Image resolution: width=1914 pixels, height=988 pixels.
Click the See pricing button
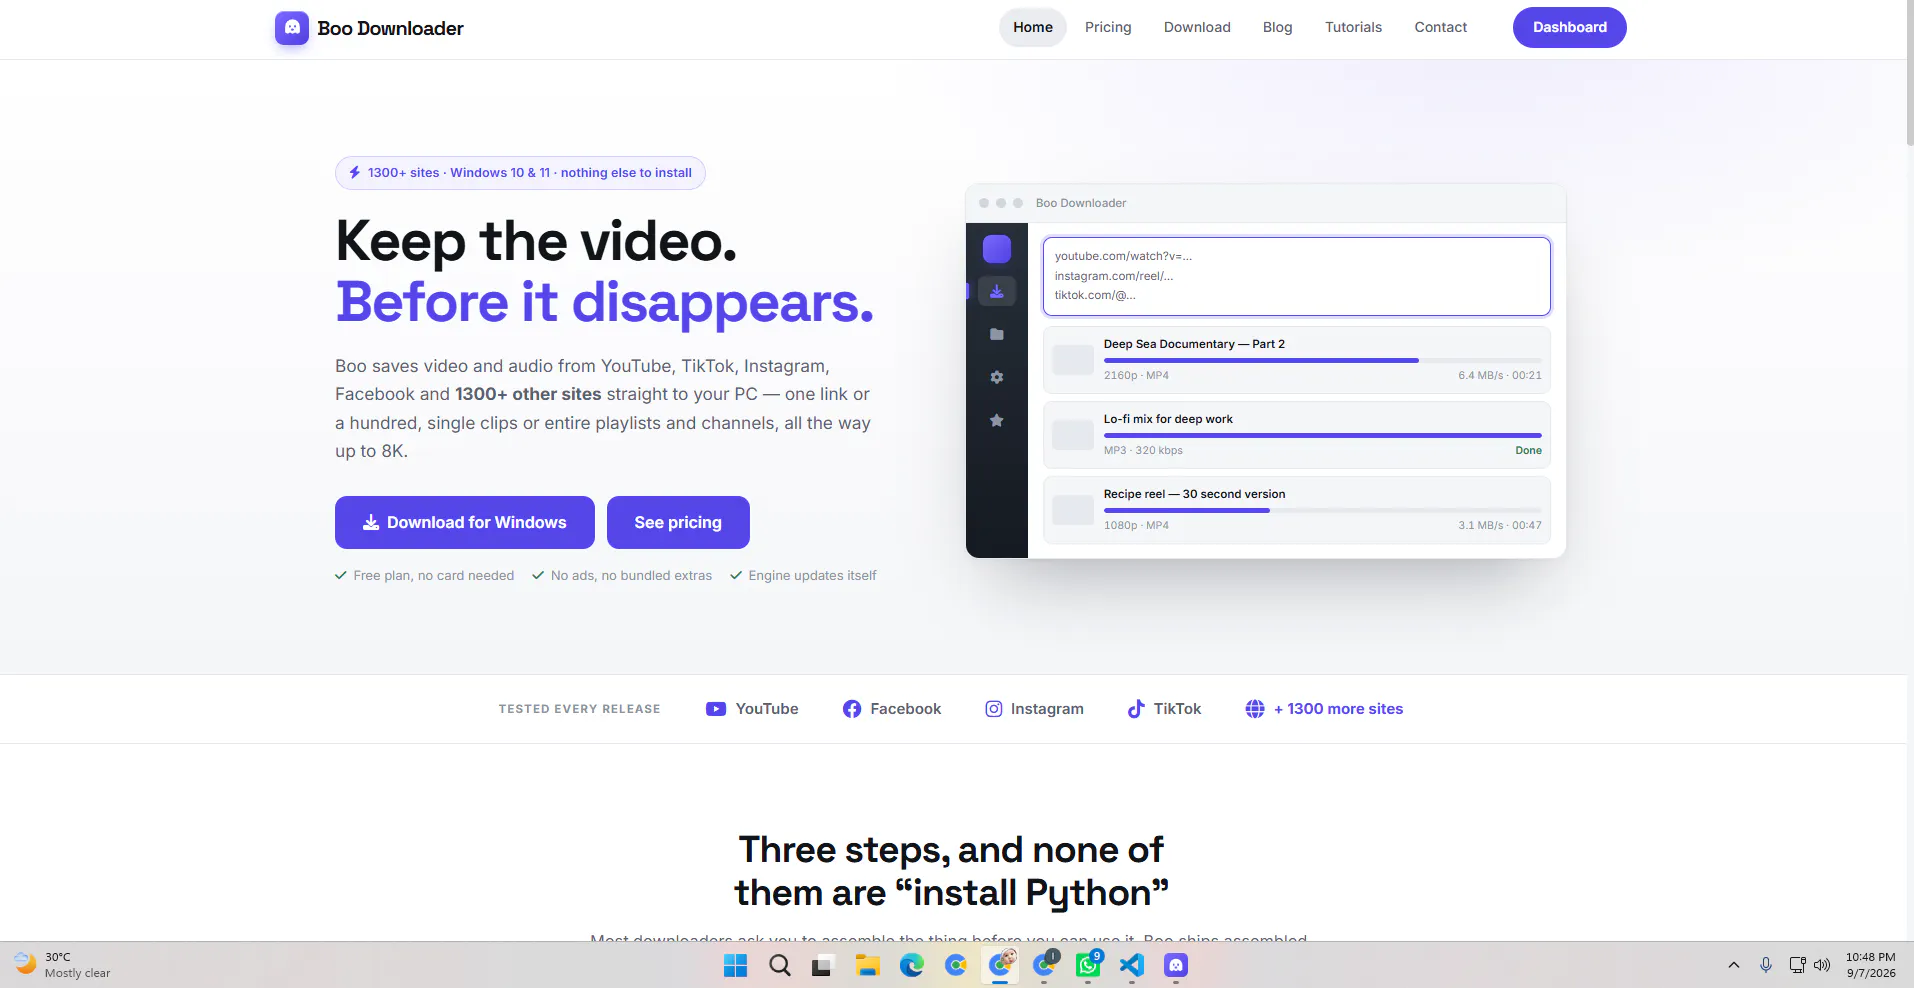pyautogui.click(x=678, y=522)
